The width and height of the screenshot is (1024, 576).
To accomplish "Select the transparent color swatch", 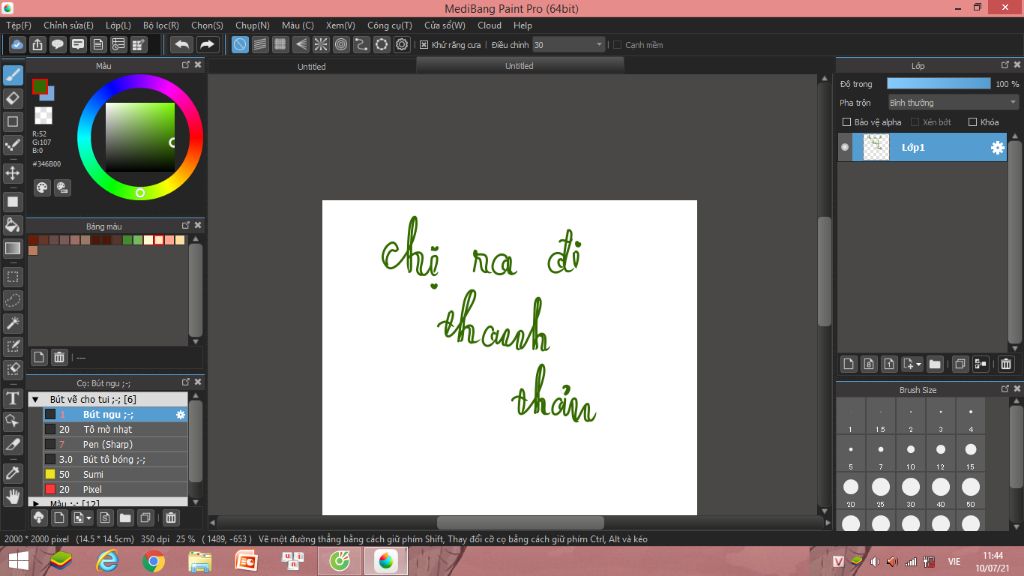I will click(x=43, y=116).
